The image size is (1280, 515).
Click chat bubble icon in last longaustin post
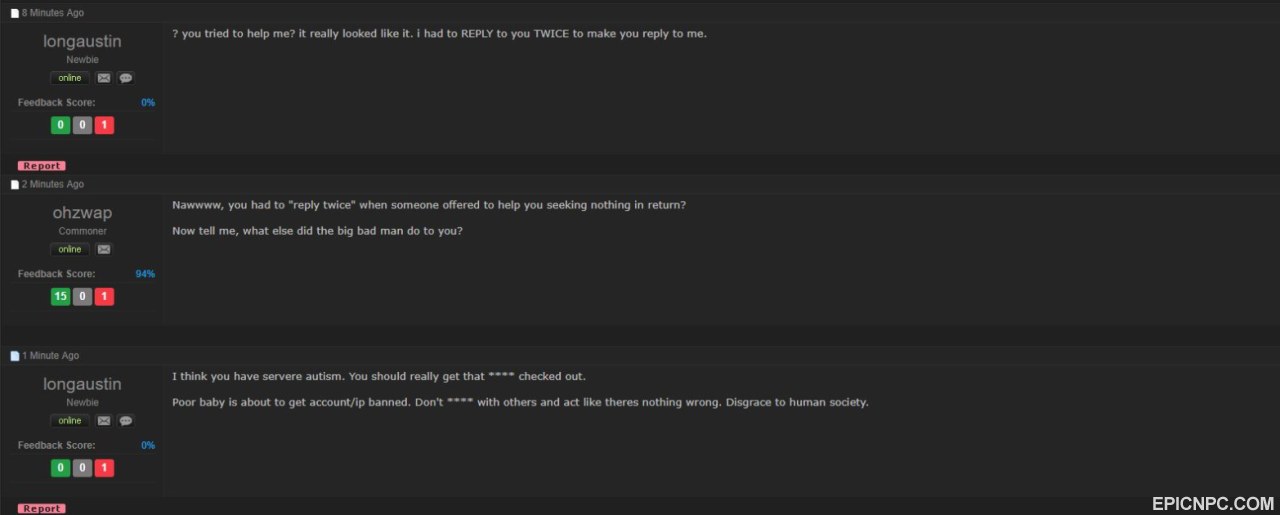(x=126, y=421)
